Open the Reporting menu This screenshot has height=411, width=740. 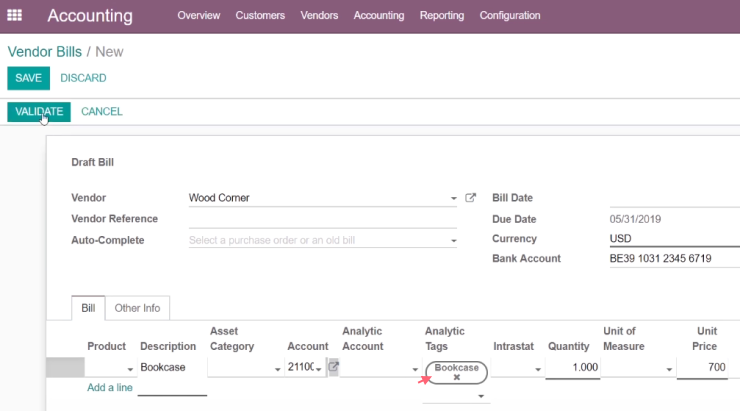coord(442,16)
